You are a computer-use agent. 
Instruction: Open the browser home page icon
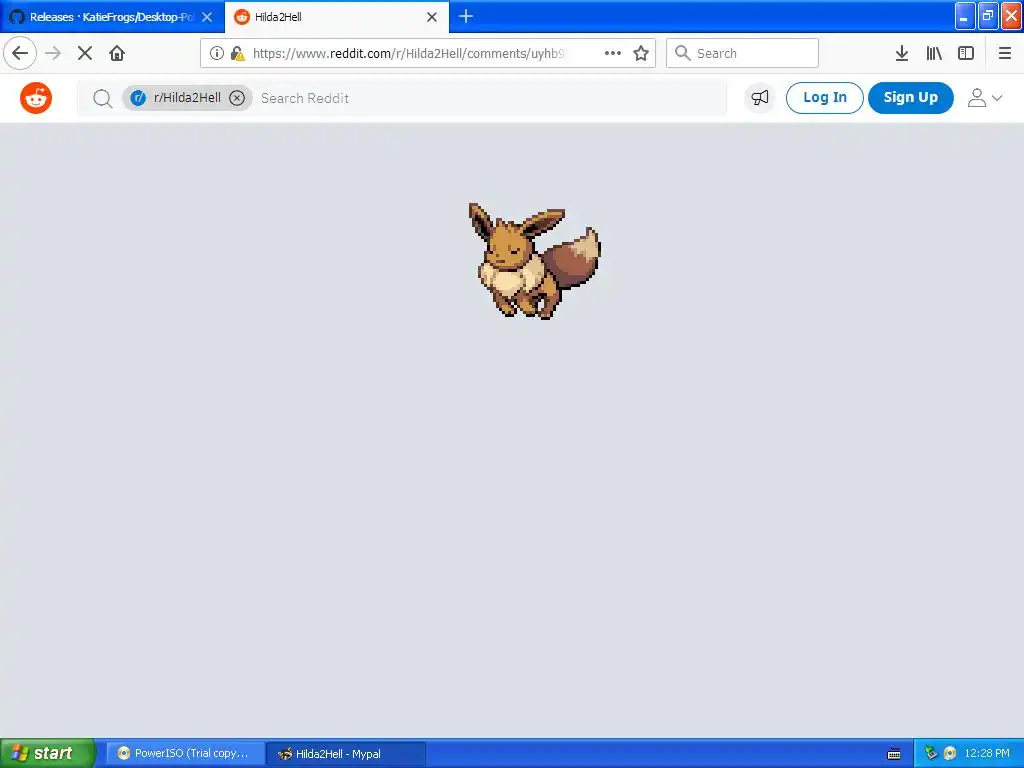[x=117, y=53]
